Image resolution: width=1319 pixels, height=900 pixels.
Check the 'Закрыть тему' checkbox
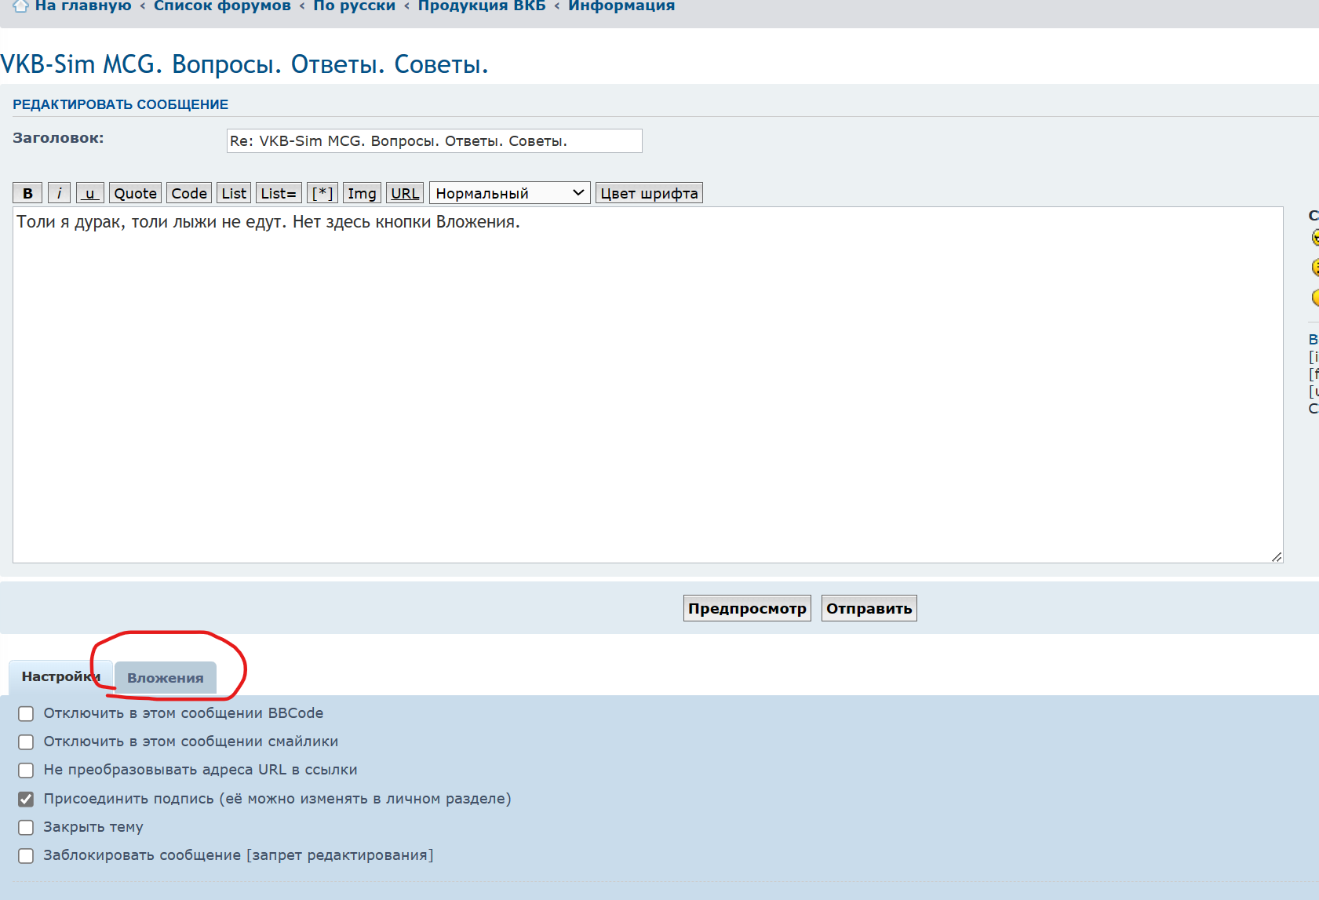26,828
